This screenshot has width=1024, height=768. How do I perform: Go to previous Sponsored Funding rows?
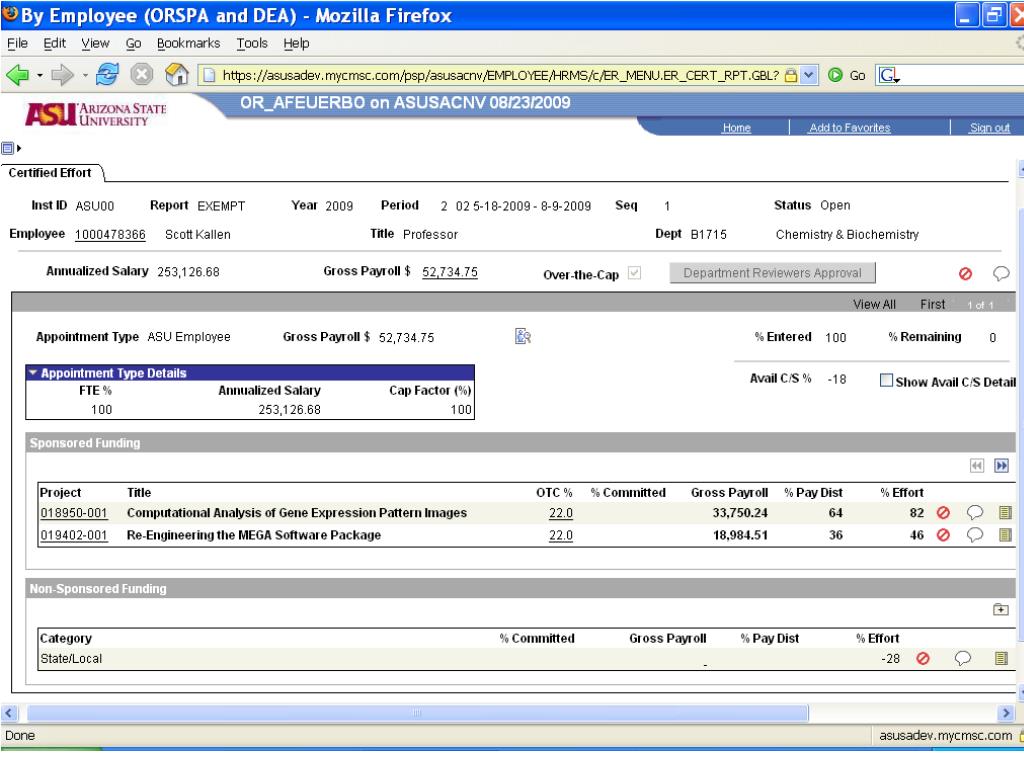point(976,466)
